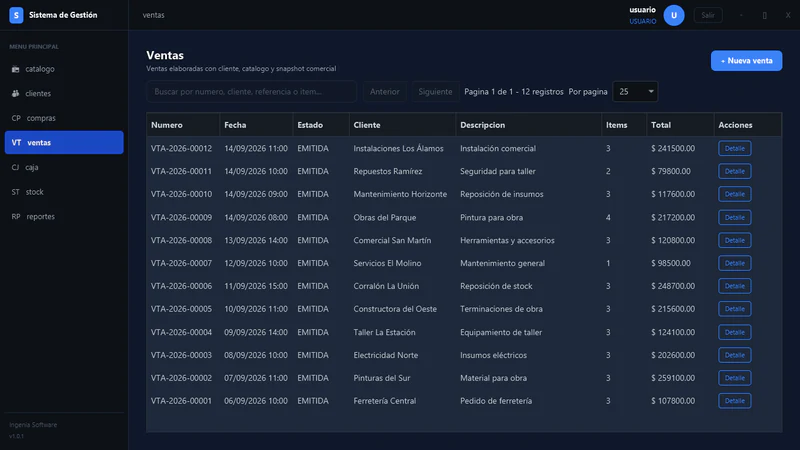Click the clientes sidebar icon
This screenshot has width=800, height=450.
[x=15, y=93]
